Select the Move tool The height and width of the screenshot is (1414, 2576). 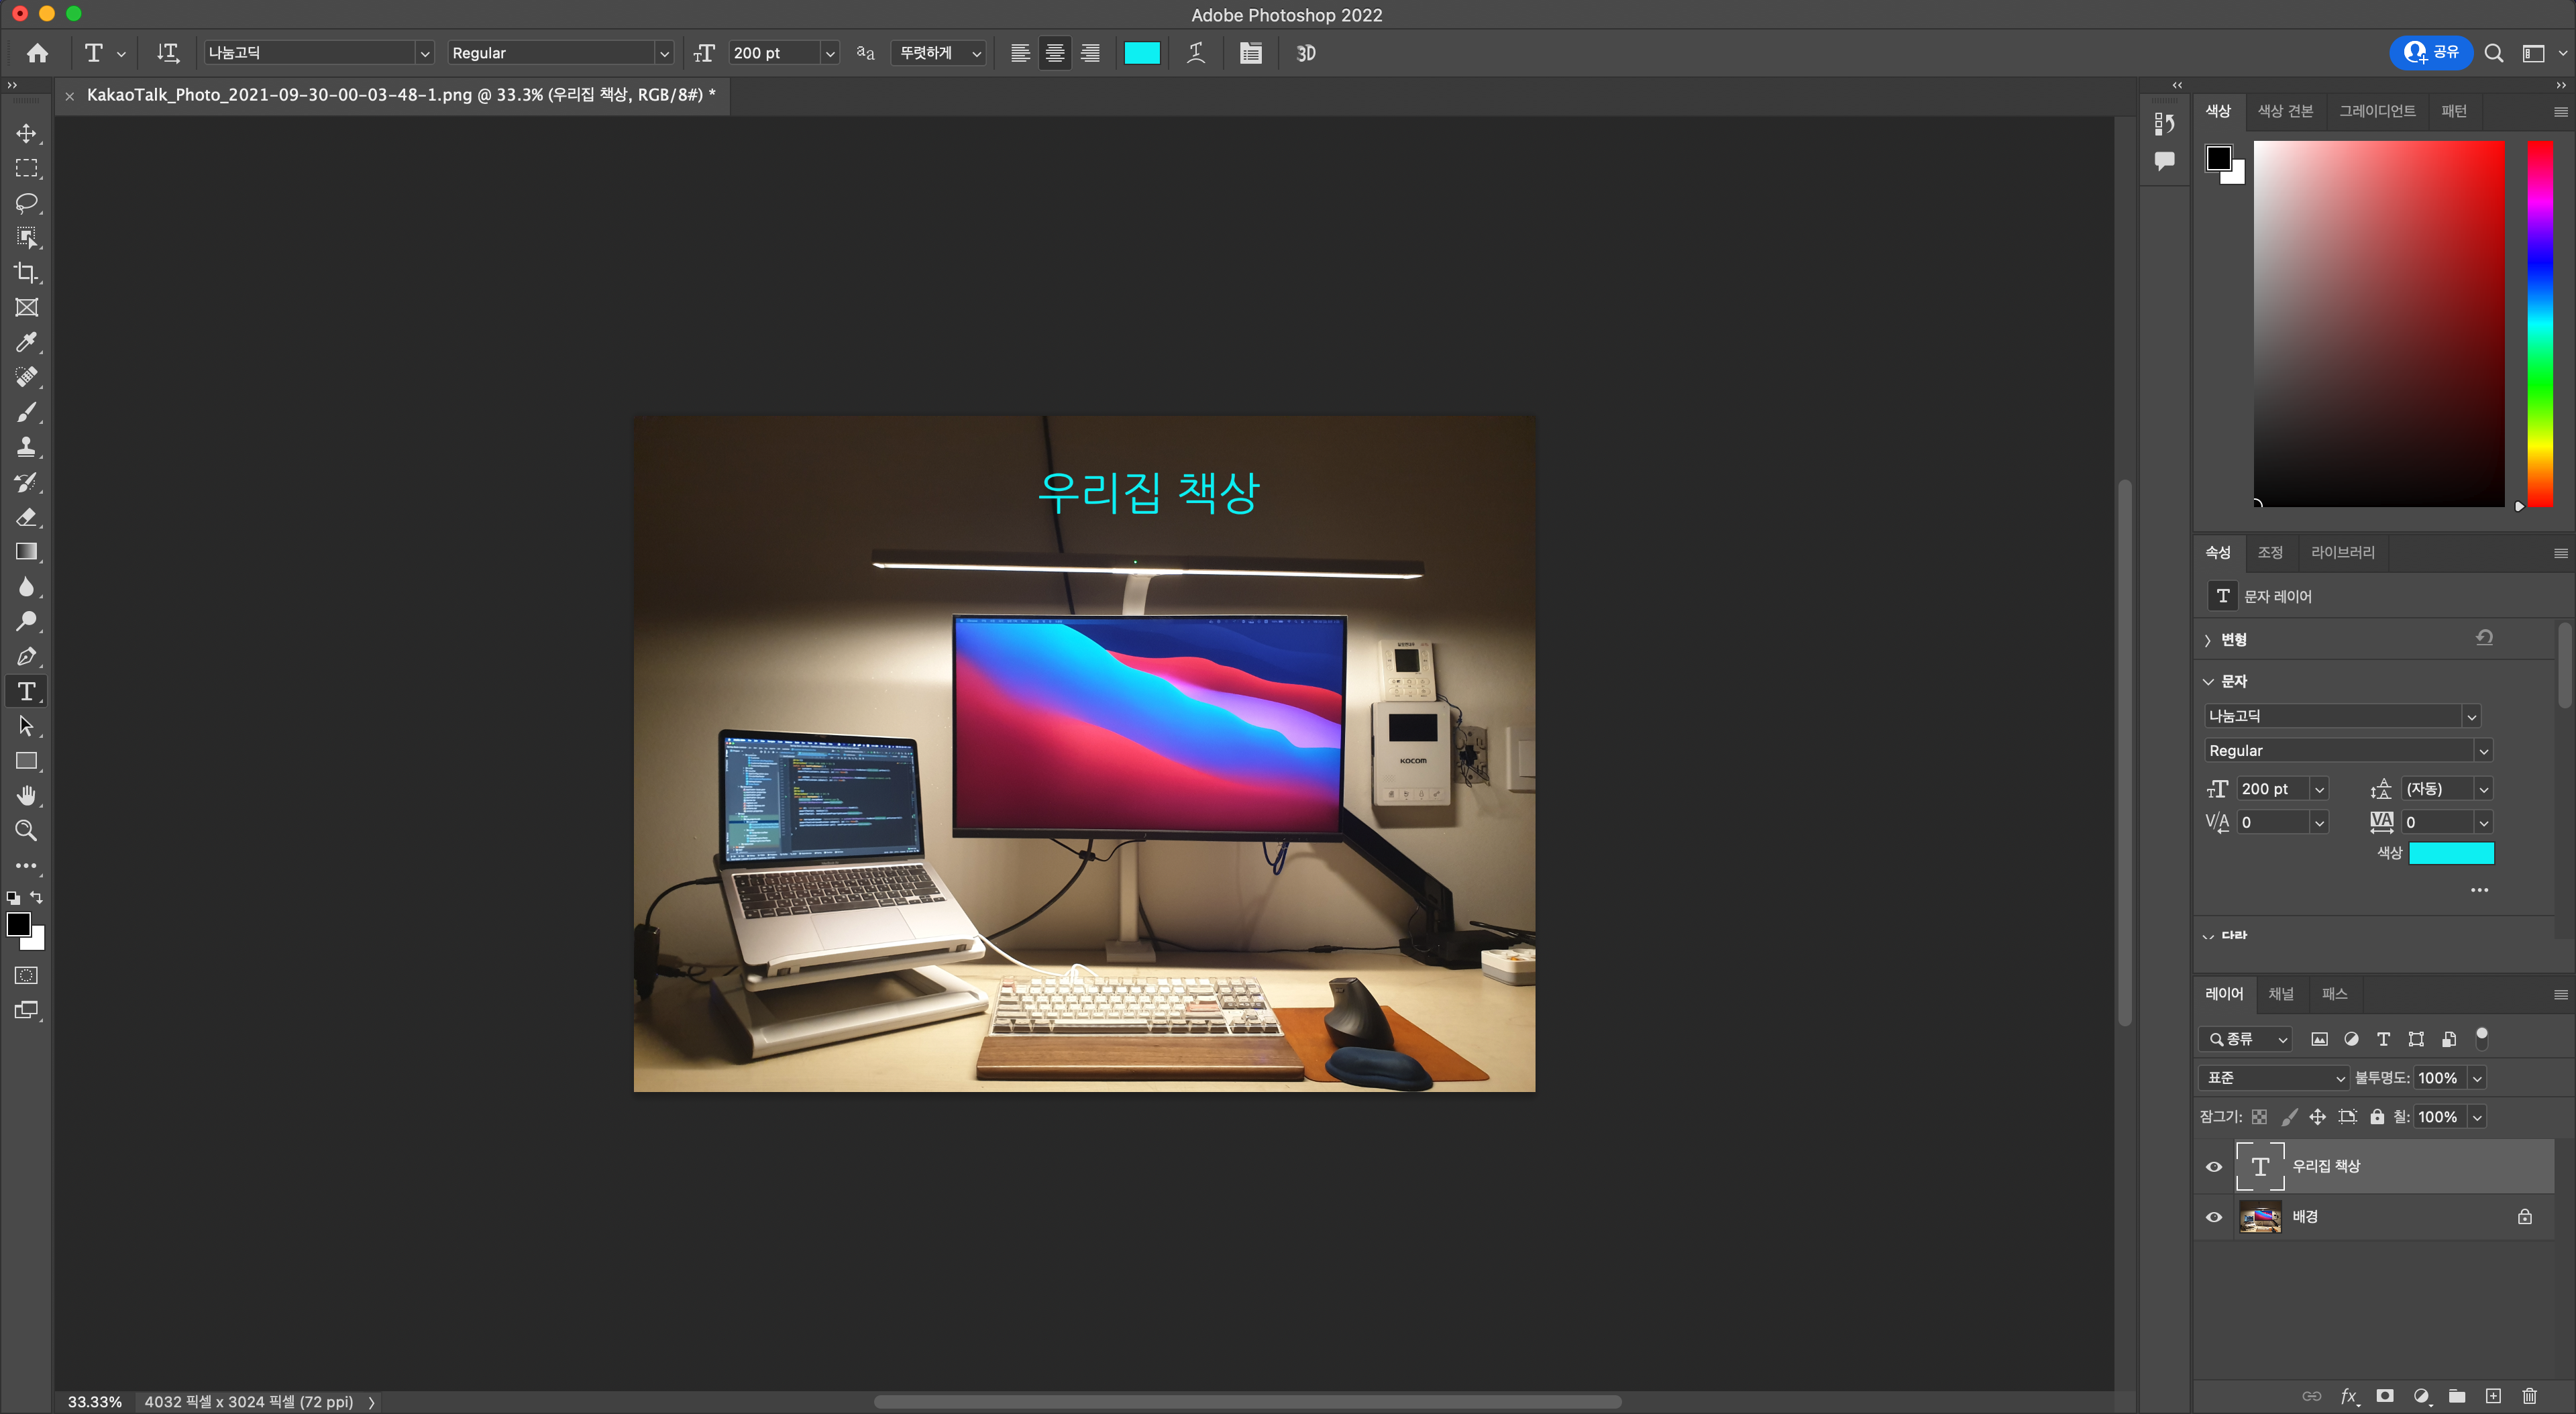[x=26, y=133]
